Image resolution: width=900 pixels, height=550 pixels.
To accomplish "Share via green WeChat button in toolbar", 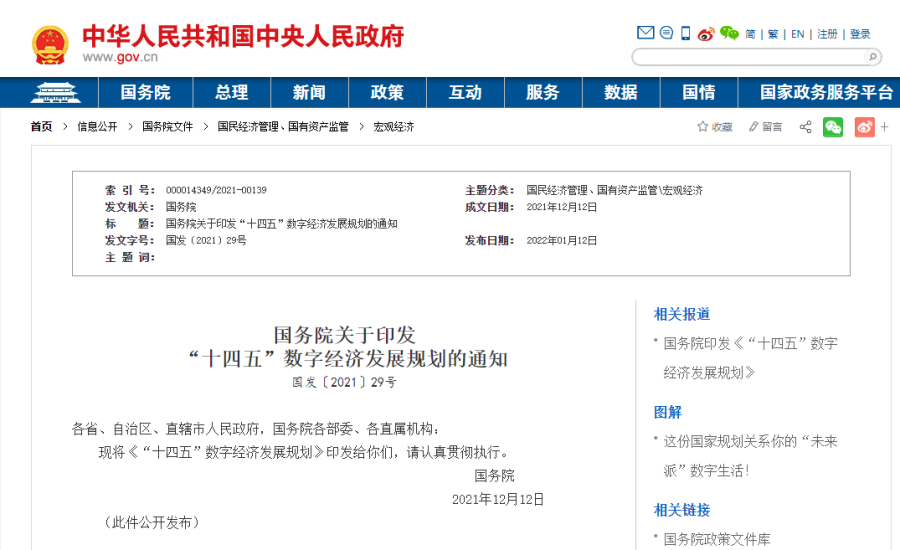I will coord(833,127).
